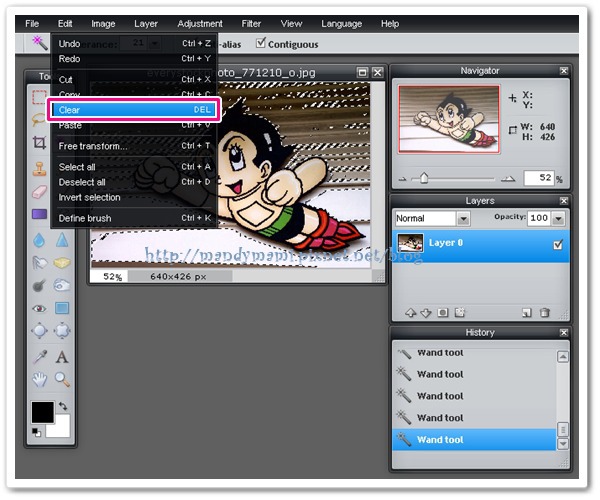Choose Undo from the Edit menu

(x=134, y=44)
